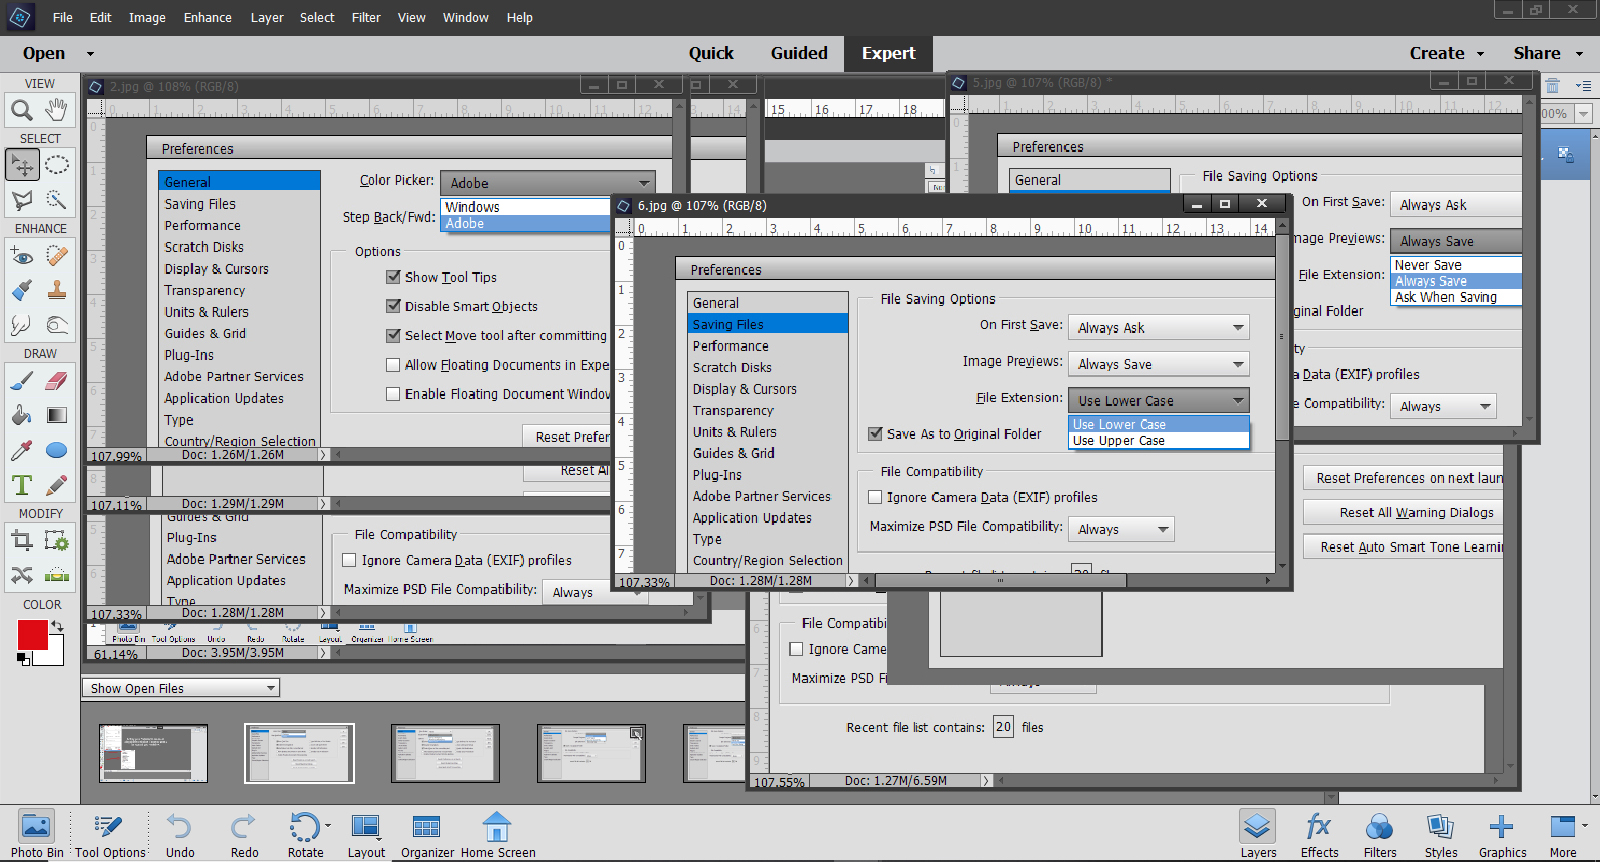Screen dimensions: 1600x862
Task: Select the Gradient tool
Action: pyautogui.click(x=57, y=415)
